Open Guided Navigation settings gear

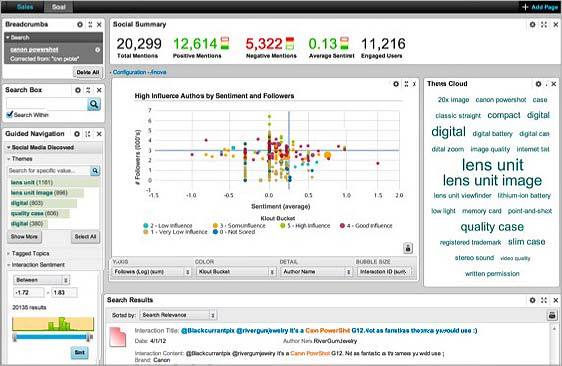coord(77,134)
